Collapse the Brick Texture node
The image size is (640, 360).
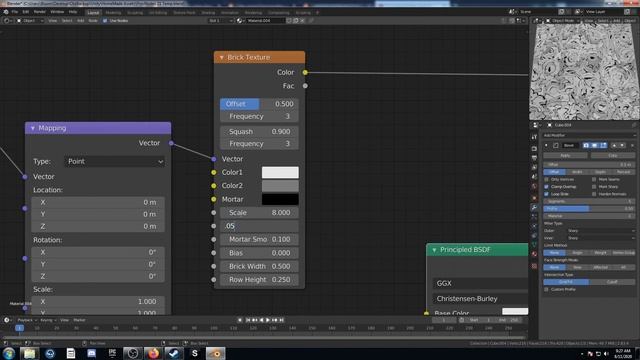point(222,58)
